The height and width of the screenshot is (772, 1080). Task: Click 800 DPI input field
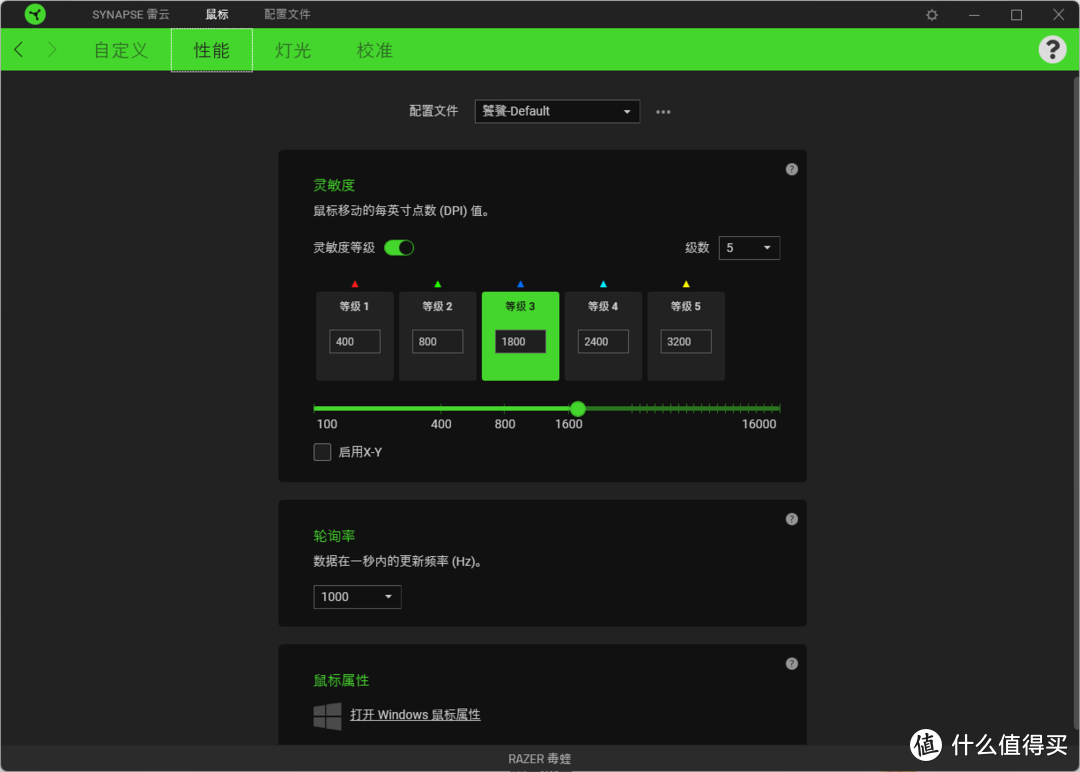[437, 342]
